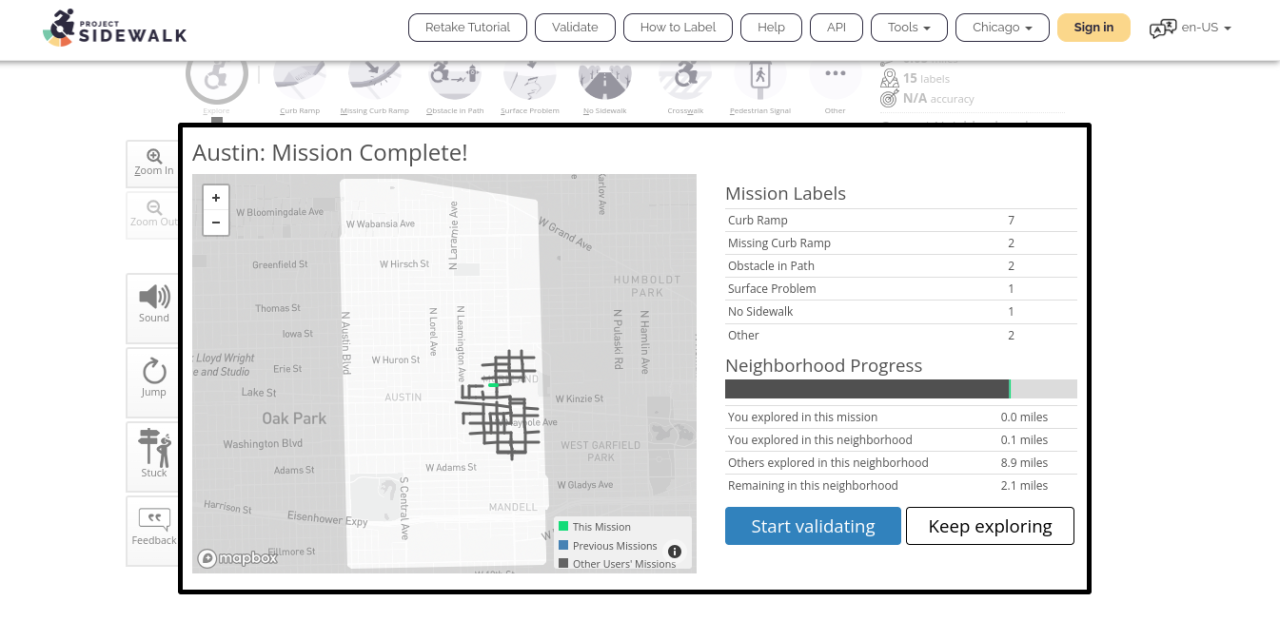Click 'You explored in this neighborhood' row
Image resolution: width=1280 pixels, height=621 pixels.
pyautogui.click(x=901, y=440)
